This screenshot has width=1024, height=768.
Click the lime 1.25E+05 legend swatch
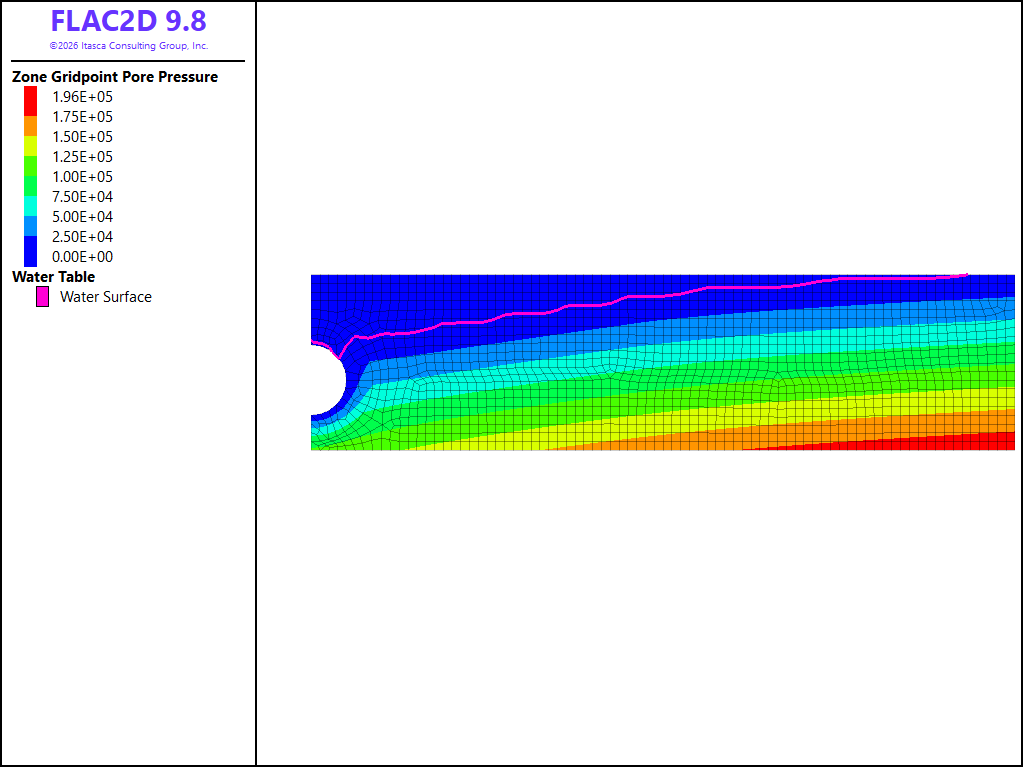(31, 166)
